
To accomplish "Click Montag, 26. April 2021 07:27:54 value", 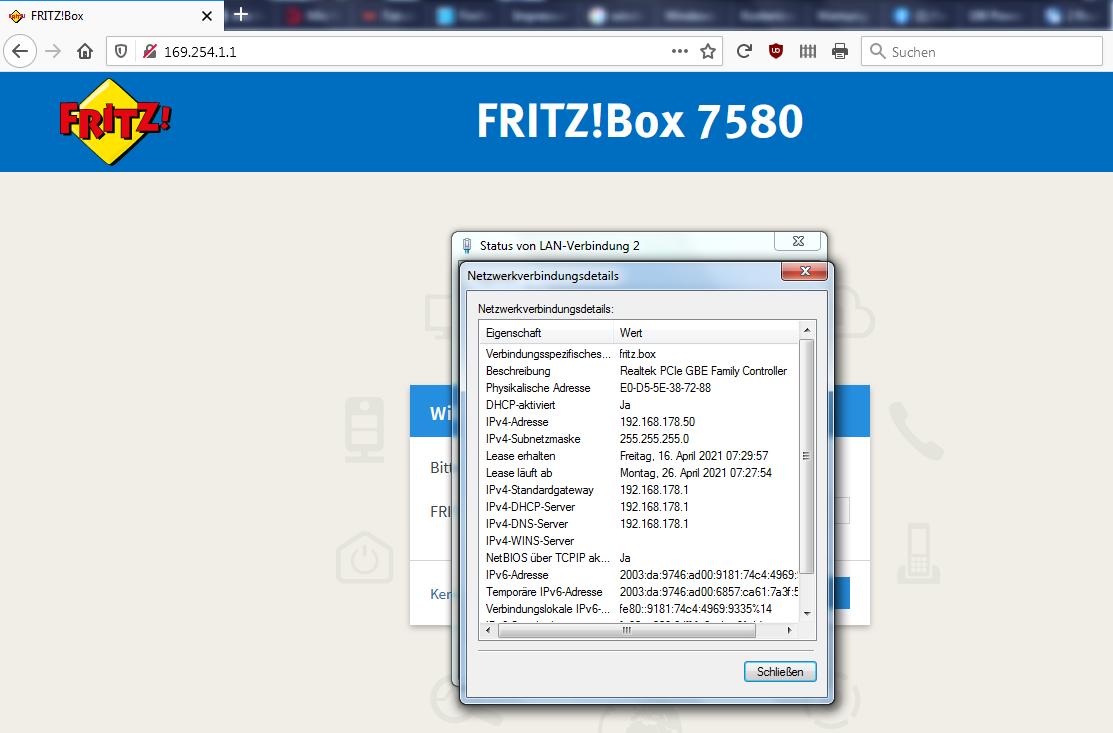I will click(696, 473).
